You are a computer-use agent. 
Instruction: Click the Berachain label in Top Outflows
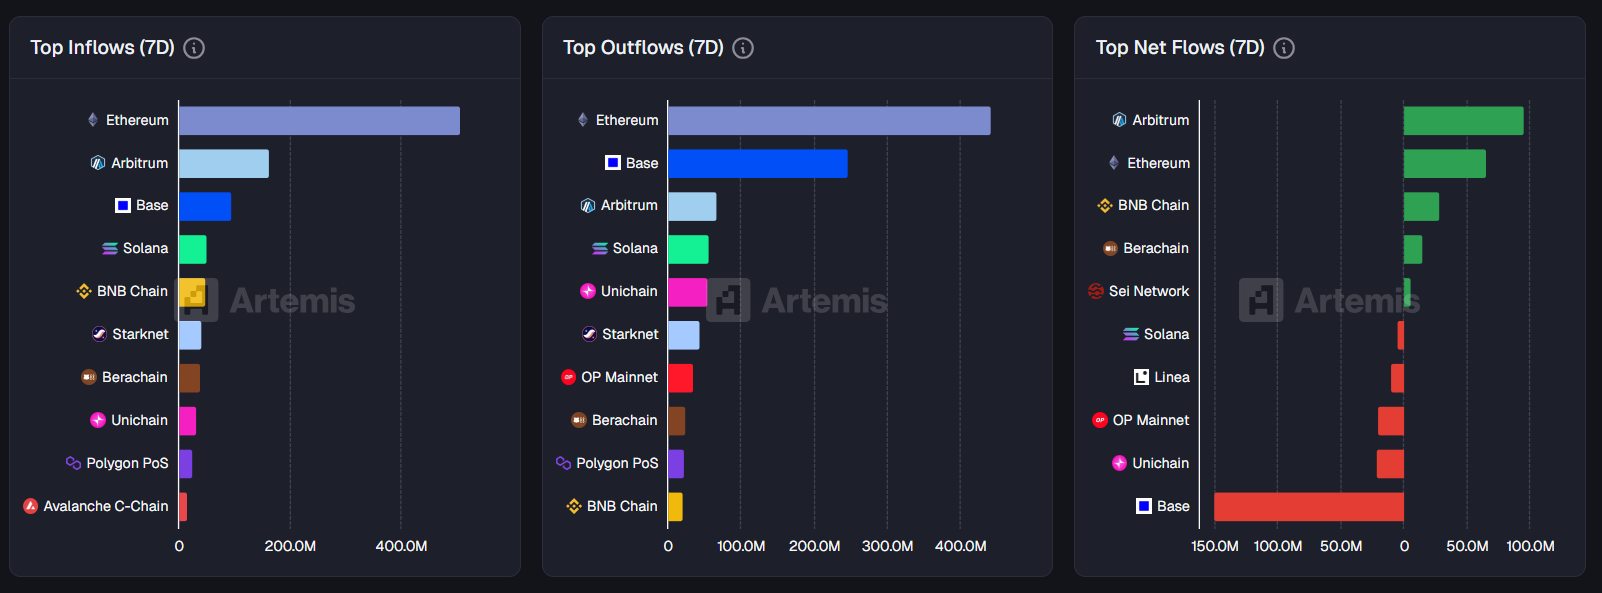625,420
